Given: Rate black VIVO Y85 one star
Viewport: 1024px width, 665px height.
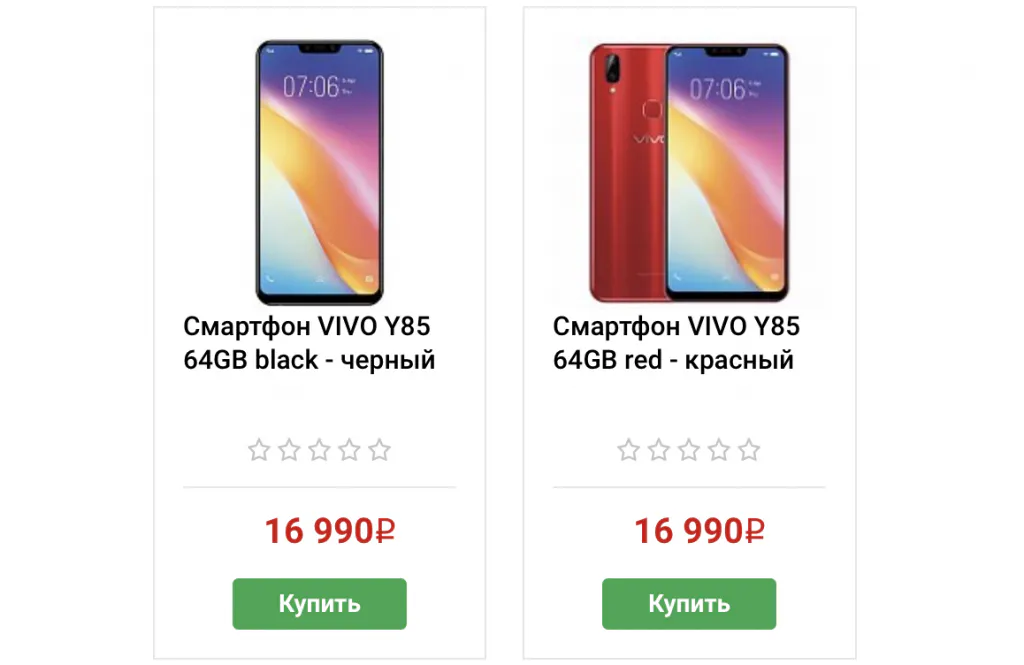Looking at the screenshot, I should click(259, 450).
